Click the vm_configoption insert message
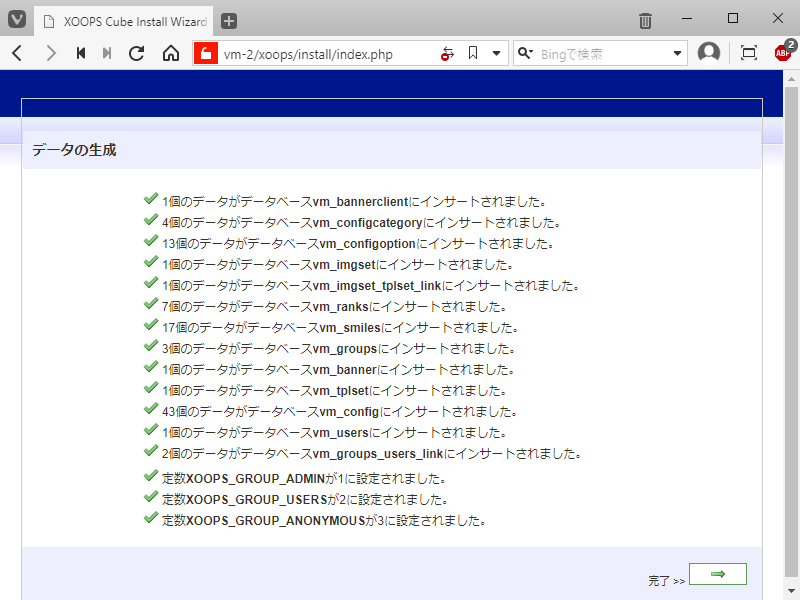The width and height of the screenshot is (800, 600). (x=358, y=243)
